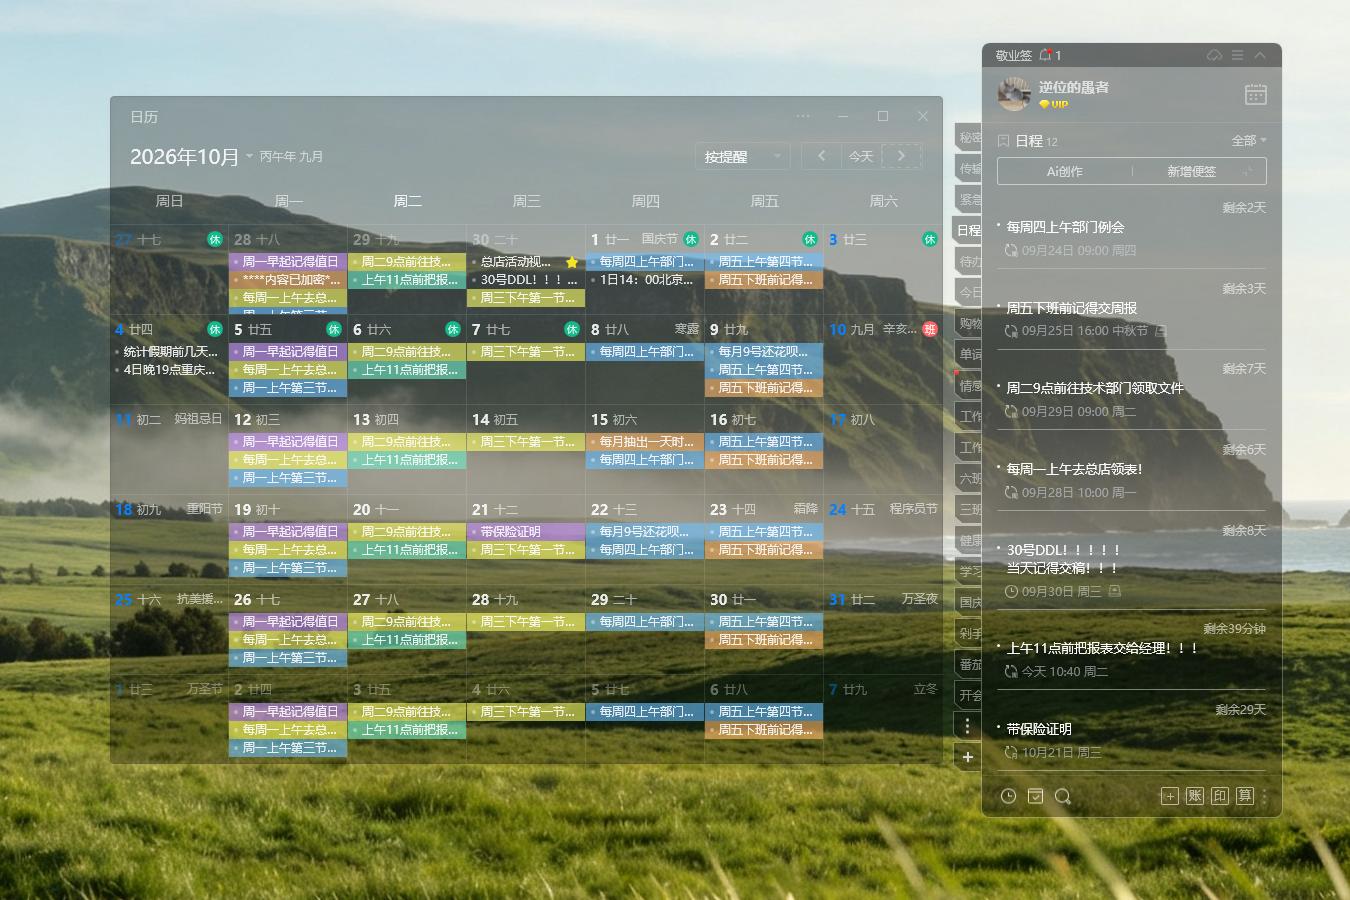Screen dimensions: 1350x900
Task: Open the 敬业签 hamburger menu
Action: (x=1238, y=55)
